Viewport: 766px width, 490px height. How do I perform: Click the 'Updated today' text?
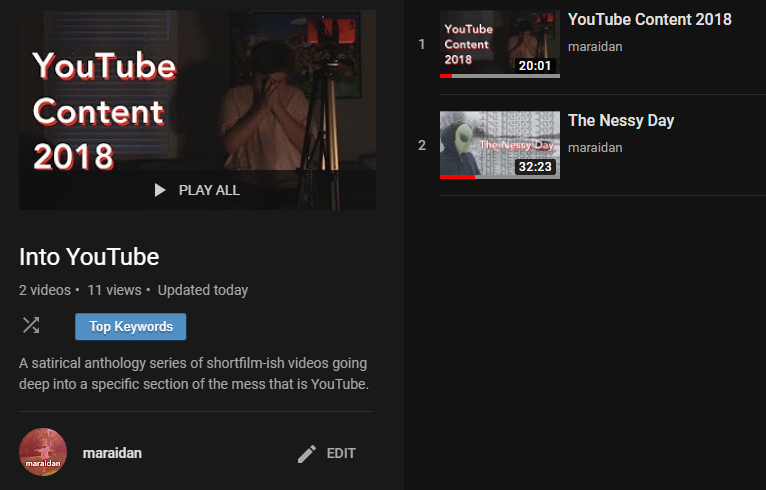pyautogui.click(x=203, y=290)
